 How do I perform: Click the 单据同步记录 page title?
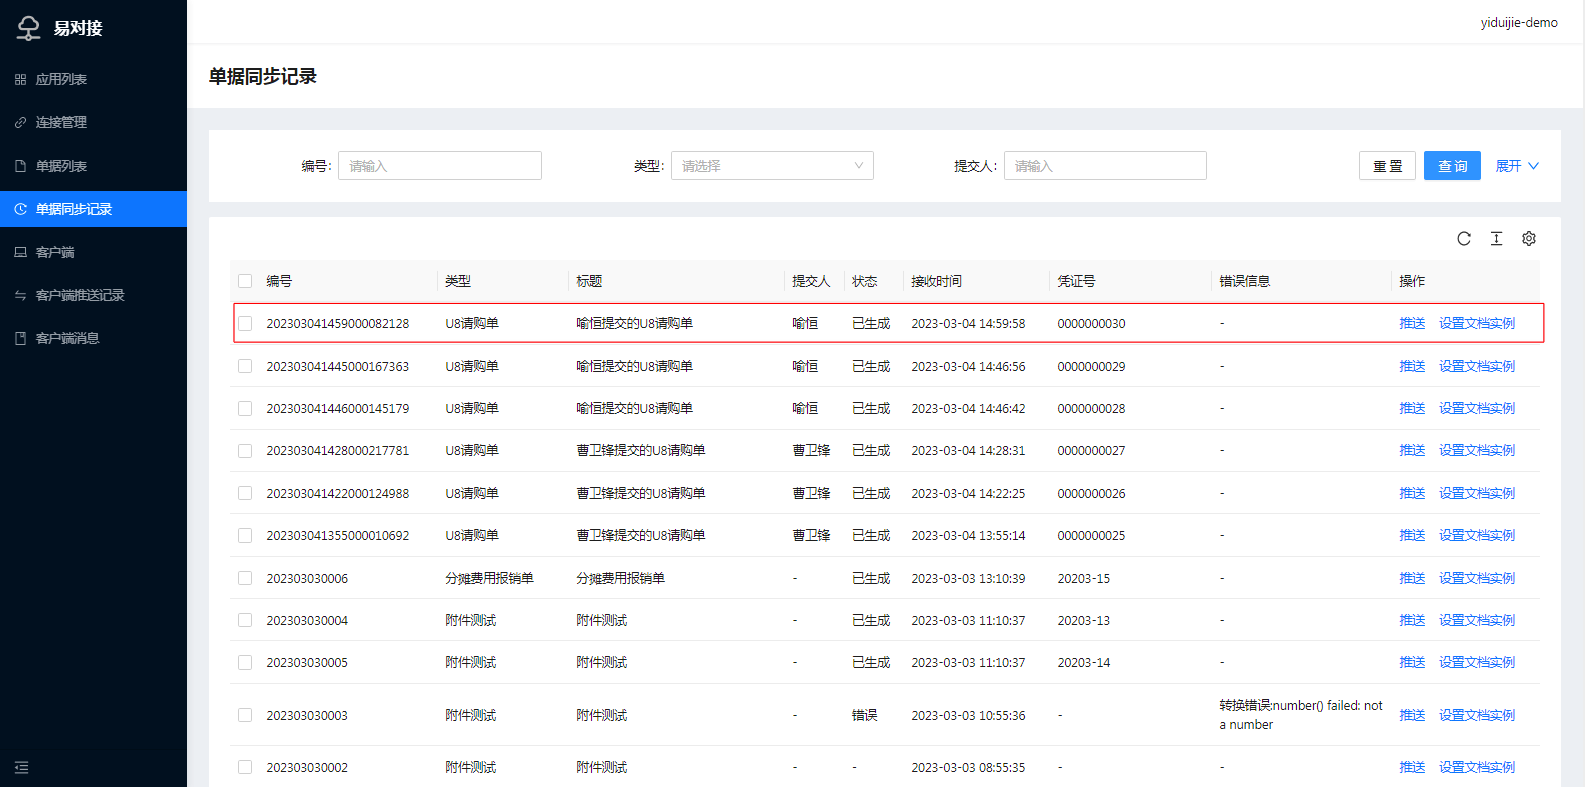[262, 76]
